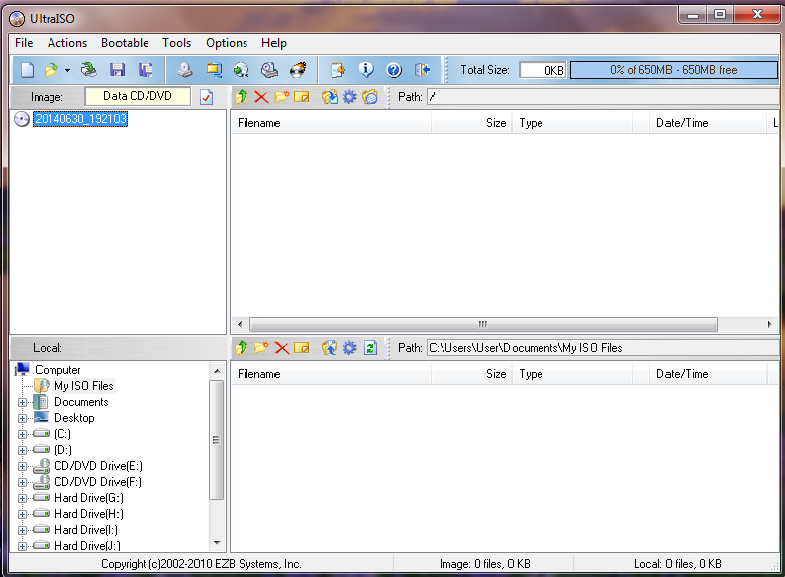Click the image properties check-document icon
This screenshot has width=785, height=577.
[x=206, y=97]
